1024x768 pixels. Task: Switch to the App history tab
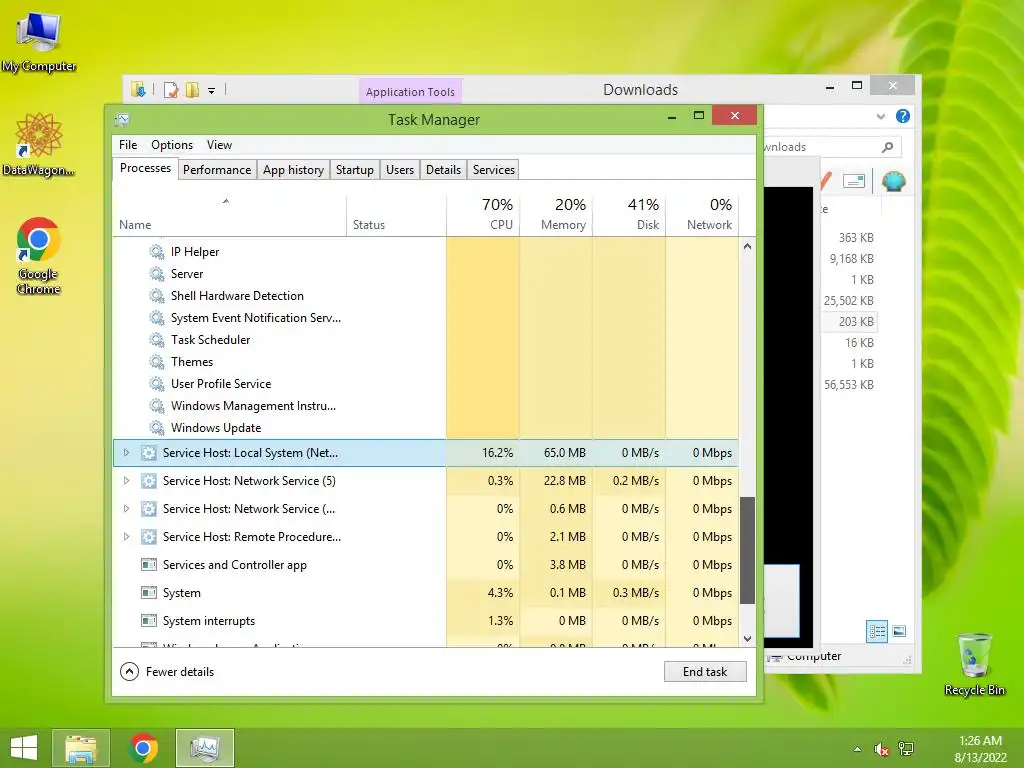coord(293,170)
